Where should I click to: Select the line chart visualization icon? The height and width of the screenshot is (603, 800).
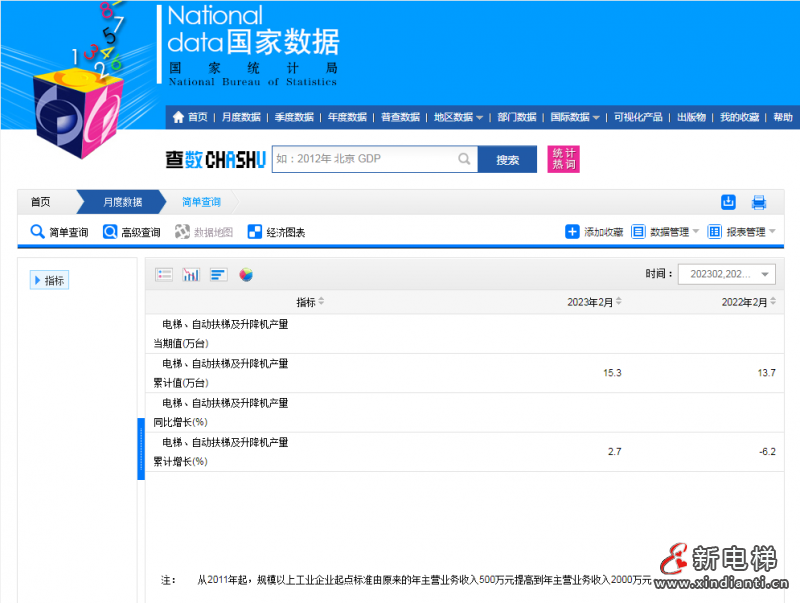191,274
